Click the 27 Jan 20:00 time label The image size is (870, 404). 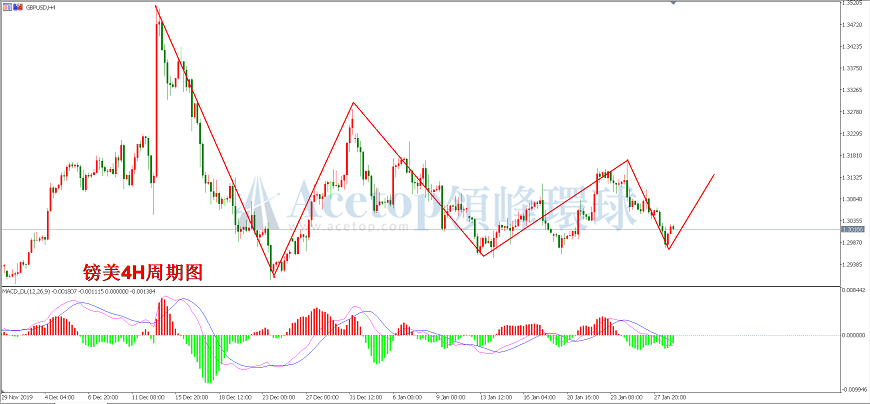click(x=670, y=398)
